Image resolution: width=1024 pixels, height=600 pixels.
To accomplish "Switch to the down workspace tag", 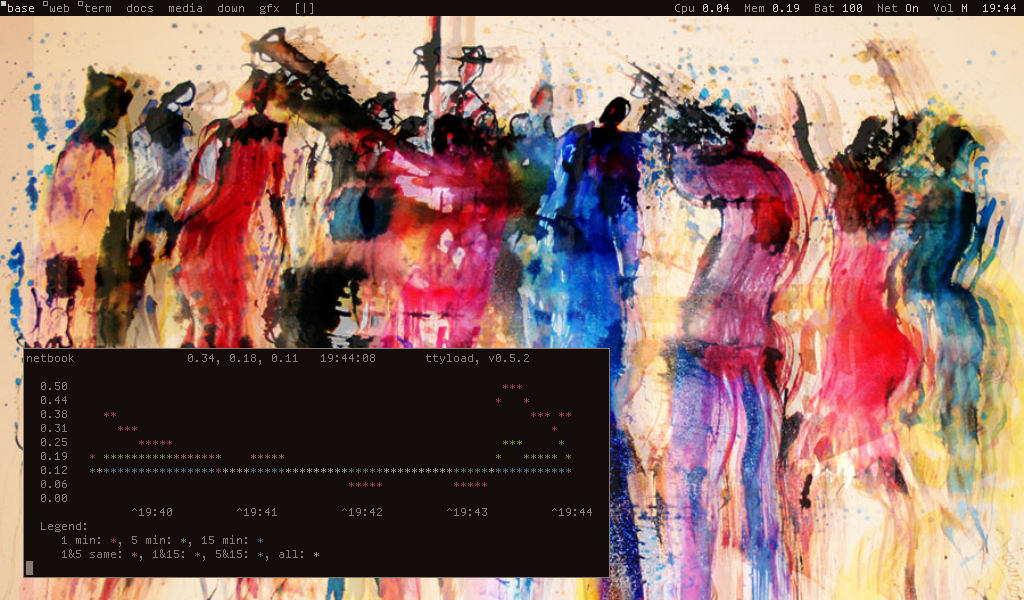I will 231,8.
